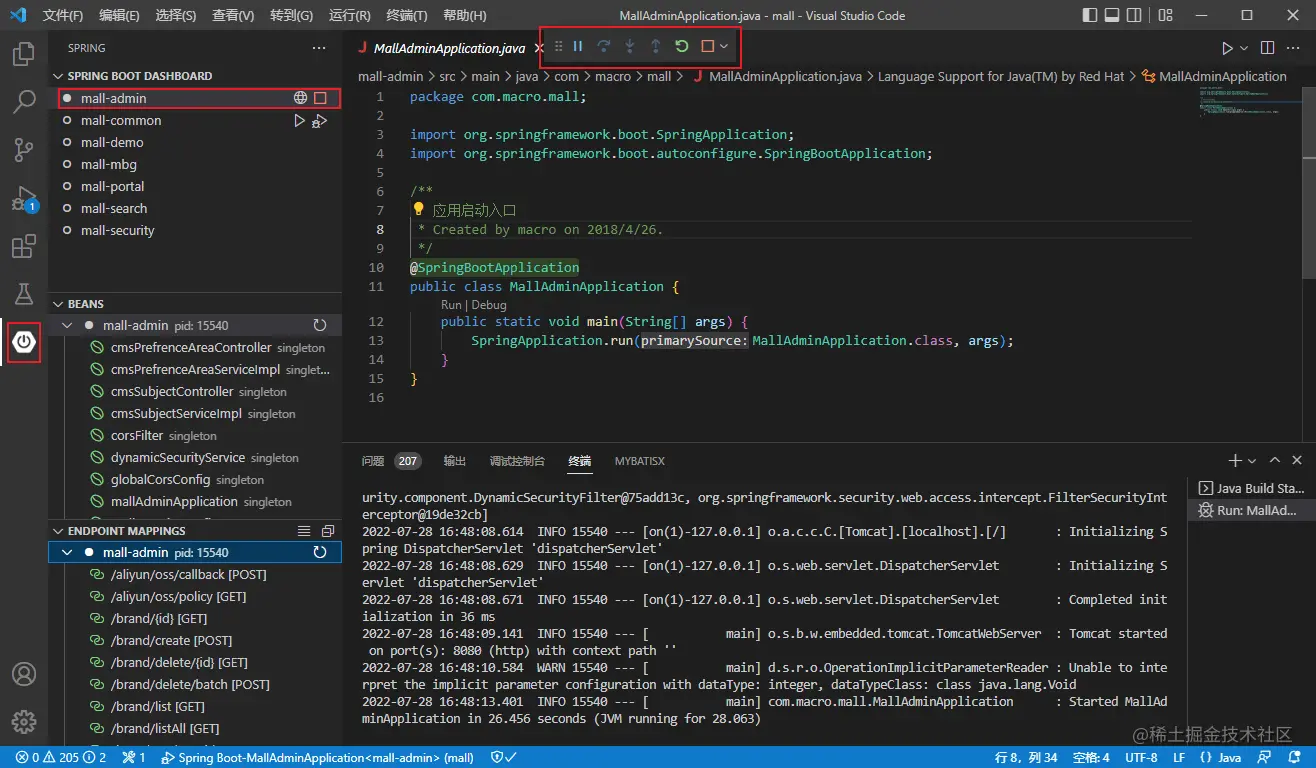Screen dimensions: 1316x768
Task: Click the Endpoint Mappings list view icon
Action: pyautogui.click(x=304, y=531)
